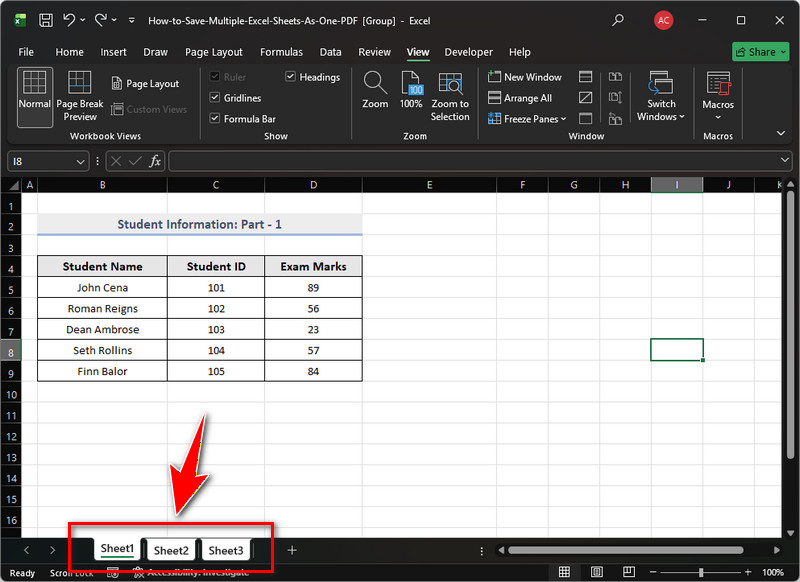This screenshot has height=582, width=800.
Task: Open the Page Layout ribbon tab
Action: pos(214,52)
